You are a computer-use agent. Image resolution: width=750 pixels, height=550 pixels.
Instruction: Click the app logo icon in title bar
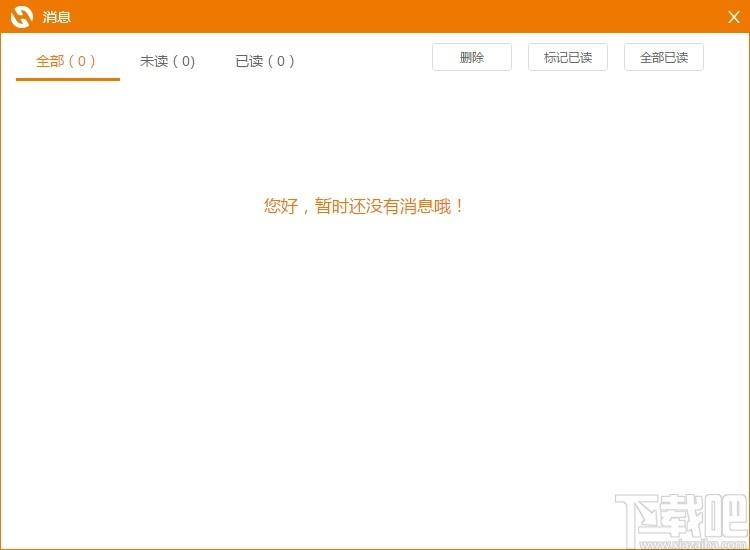pos(22,17)
